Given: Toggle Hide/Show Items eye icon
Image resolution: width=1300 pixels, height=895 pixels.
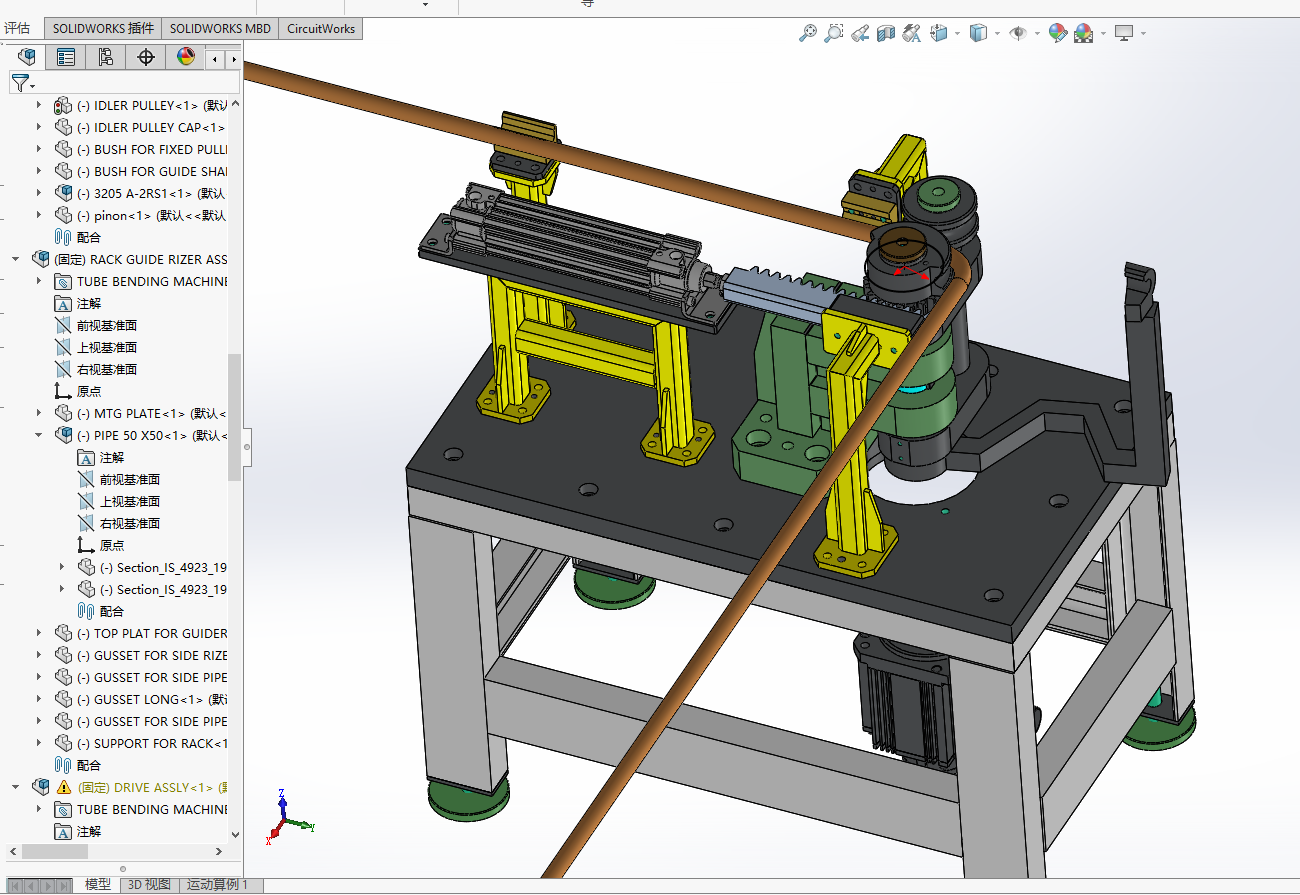Looking at the screenshot, I should click(x=1018, y=33).
